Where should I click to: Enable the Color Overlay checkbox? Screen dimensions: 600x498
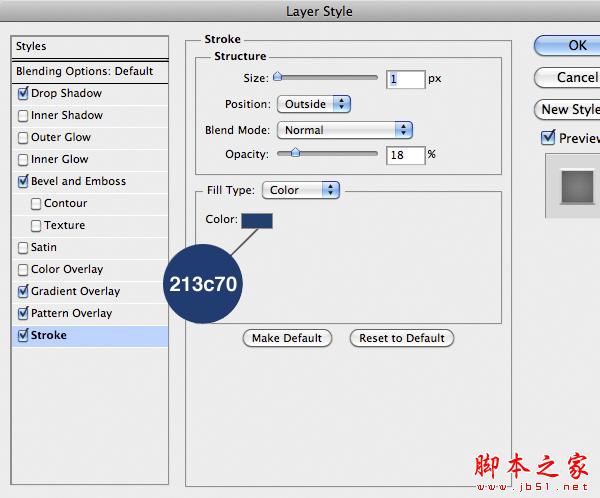pos(23,269)
